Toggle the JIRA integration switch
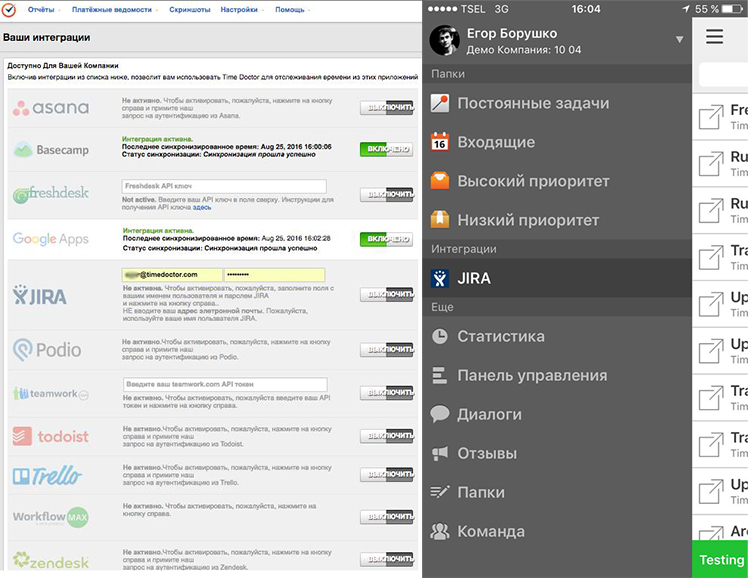 [x=387, y=294]
